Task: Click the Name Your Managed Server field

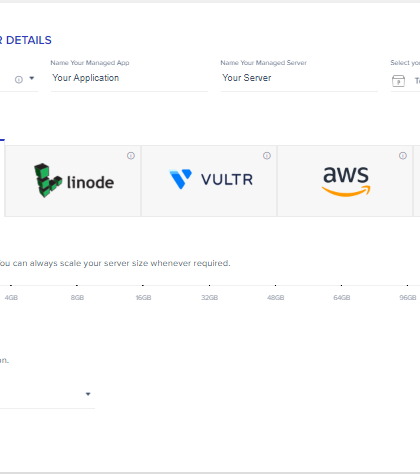Action: click(x=299, y=78)
